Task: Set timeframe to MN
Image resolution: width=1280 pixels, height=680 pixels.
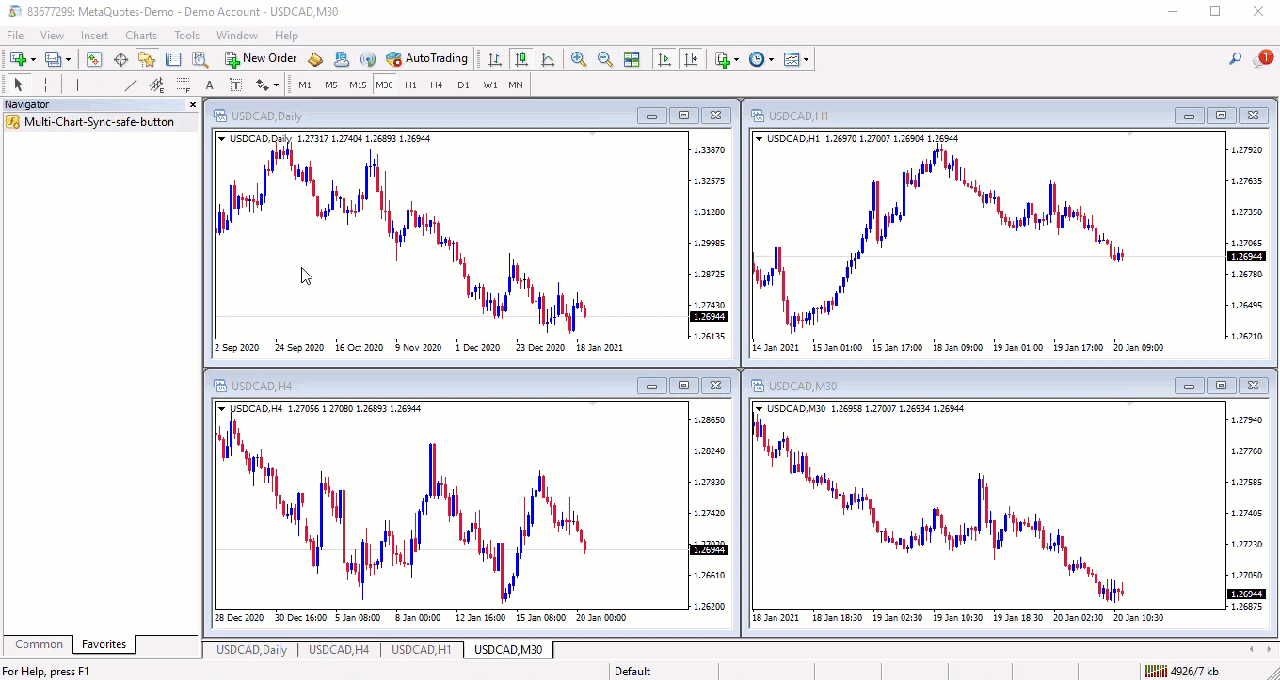Action: (515, 85)
